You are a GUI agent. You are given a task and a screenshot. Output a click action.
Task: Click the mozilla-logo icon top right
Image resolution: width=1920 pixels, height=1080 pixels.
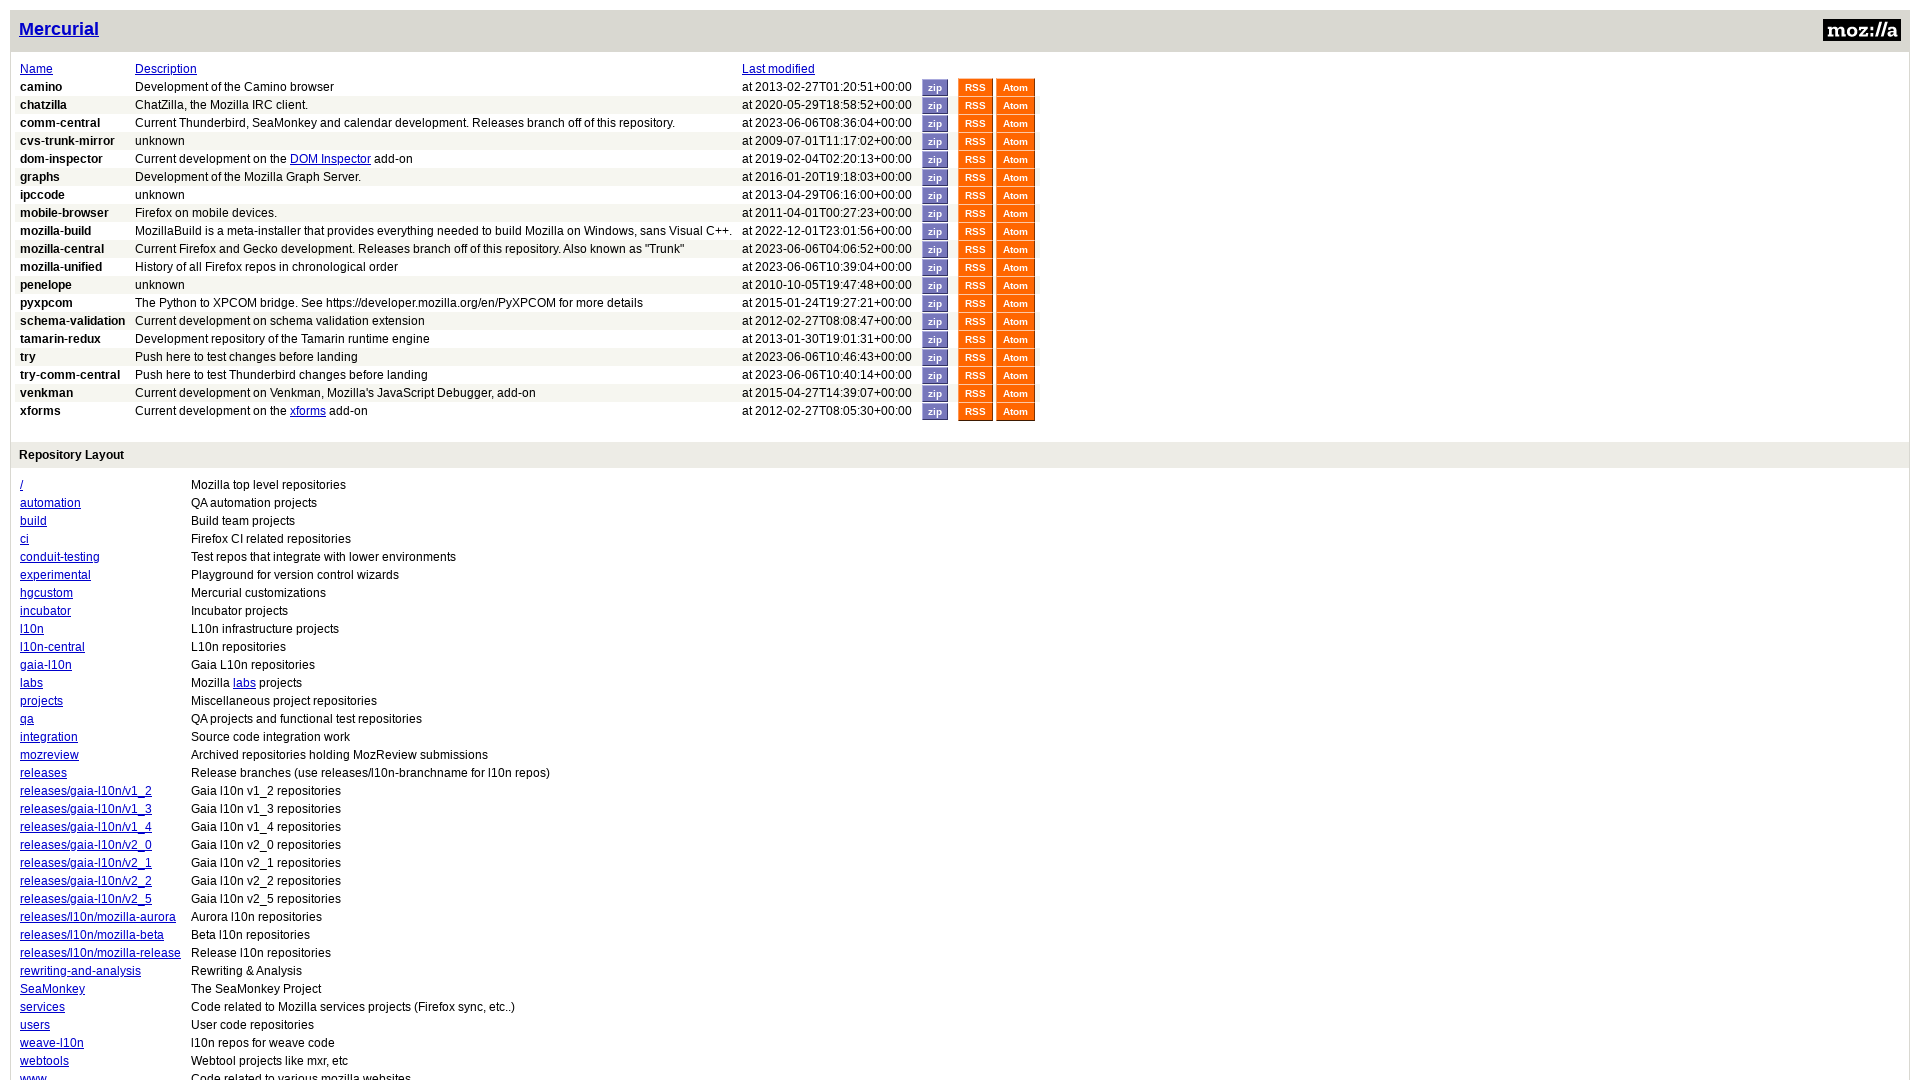[x=1861, y=30]
